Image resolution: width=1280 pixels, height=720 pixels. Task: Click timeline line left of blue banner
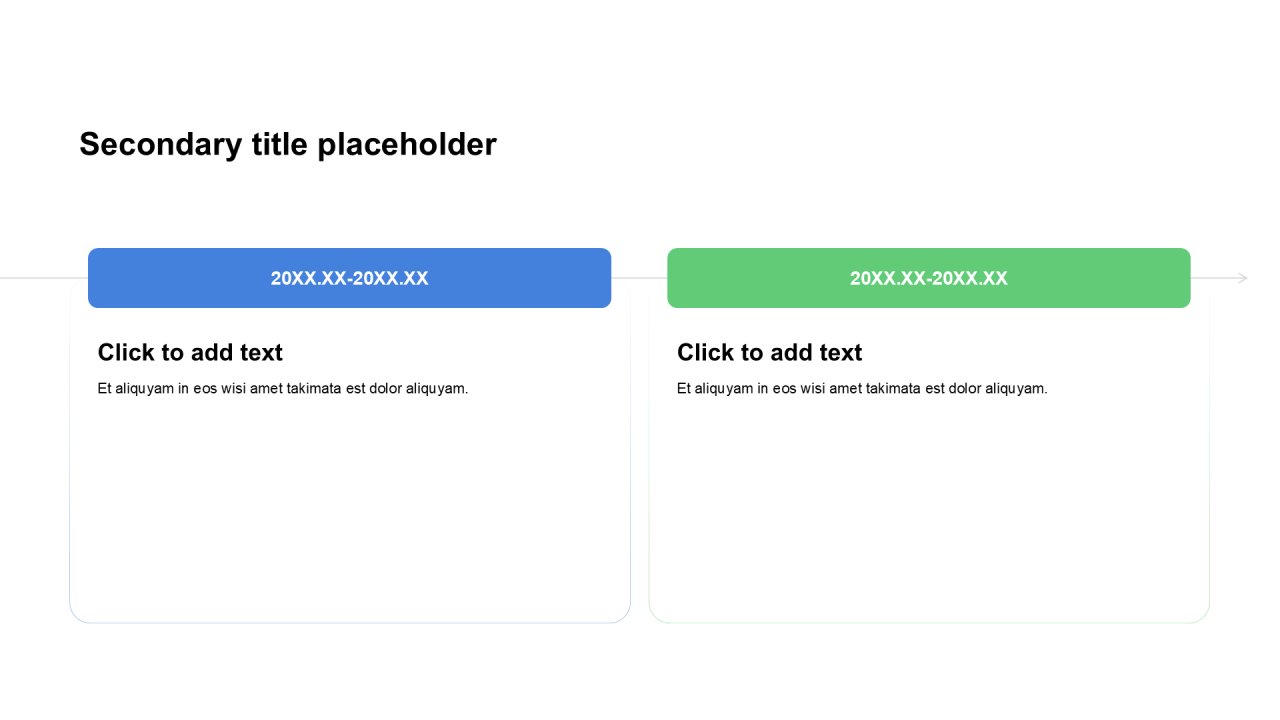tap(40, 278)
